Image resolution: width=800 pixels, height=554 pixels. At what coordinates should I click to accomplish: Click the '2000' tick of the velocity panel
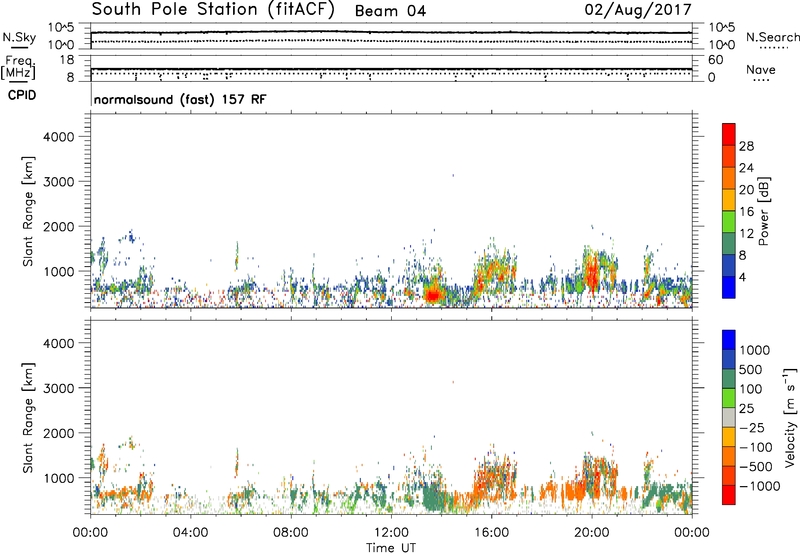pyautogui.click(x=59, y=433)
